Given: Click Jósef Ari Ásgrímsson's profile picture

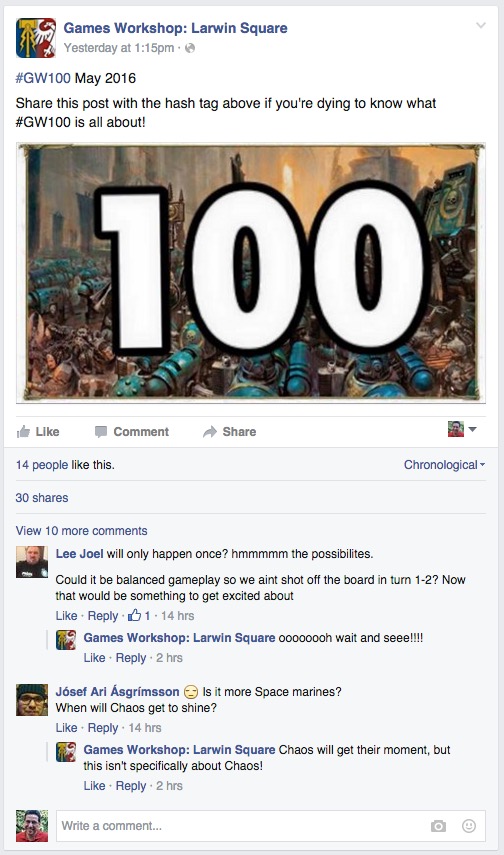Looking at the screenshot, I should point(32,700).
